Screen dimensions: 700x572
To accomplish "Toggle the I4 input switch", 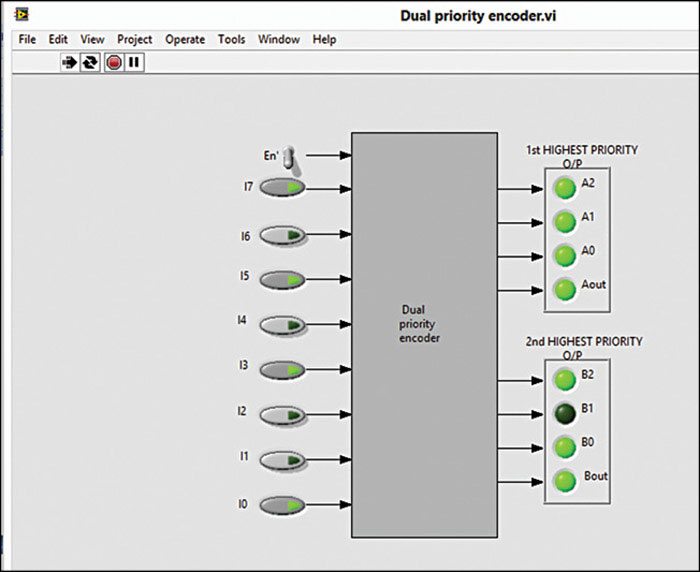I will [x=283, y=324].
